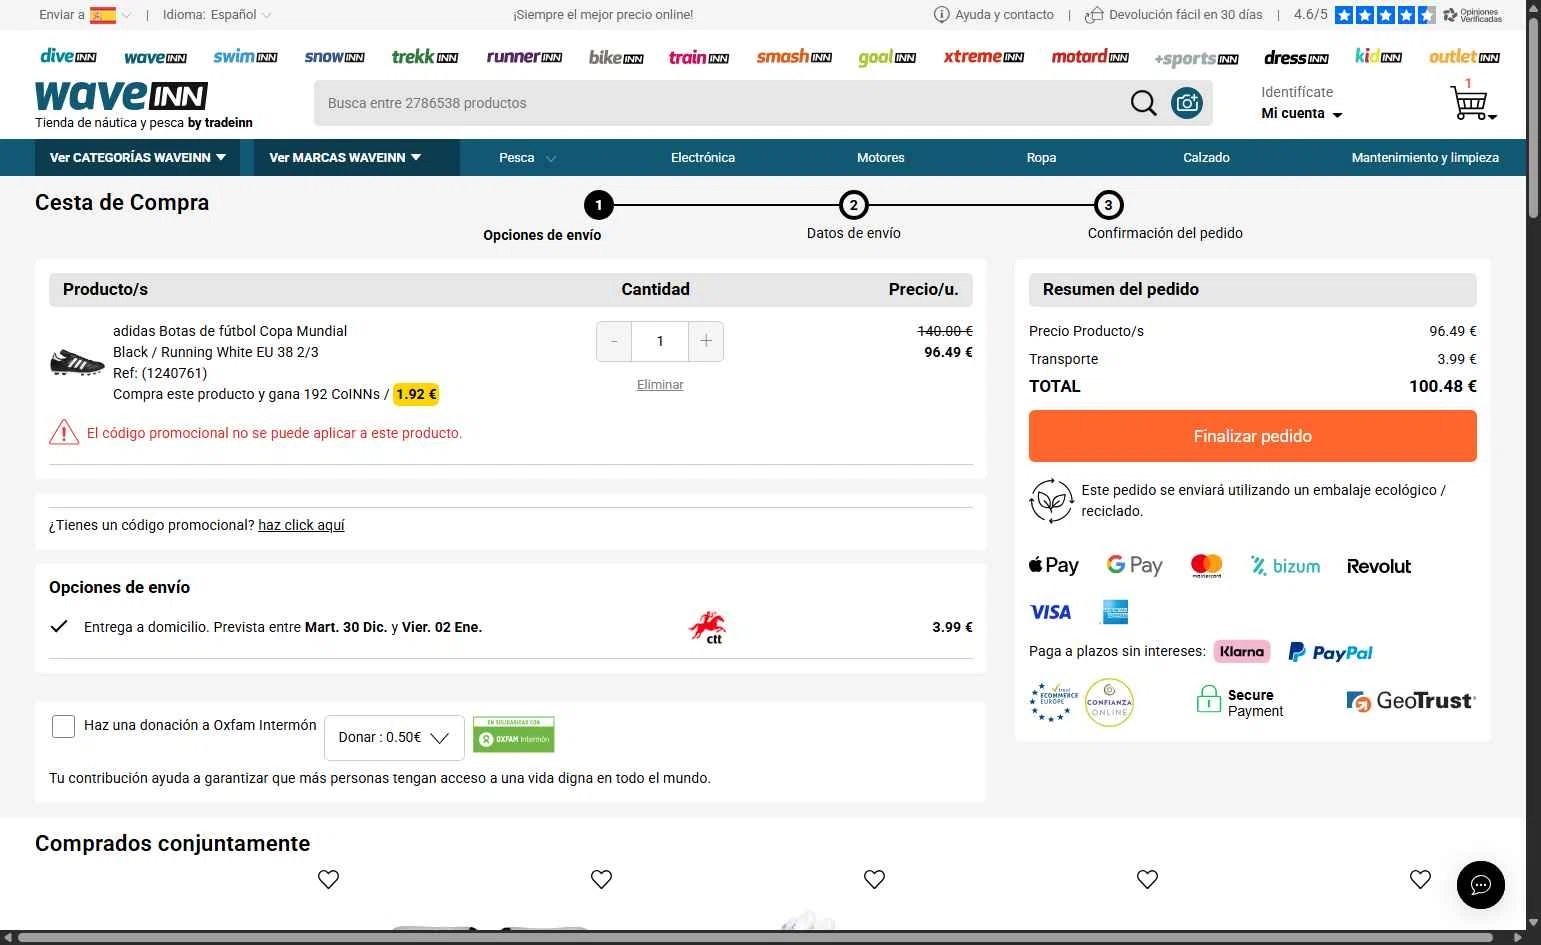
Task: Open the diveinn store logo link
Action: coord(68,57)
